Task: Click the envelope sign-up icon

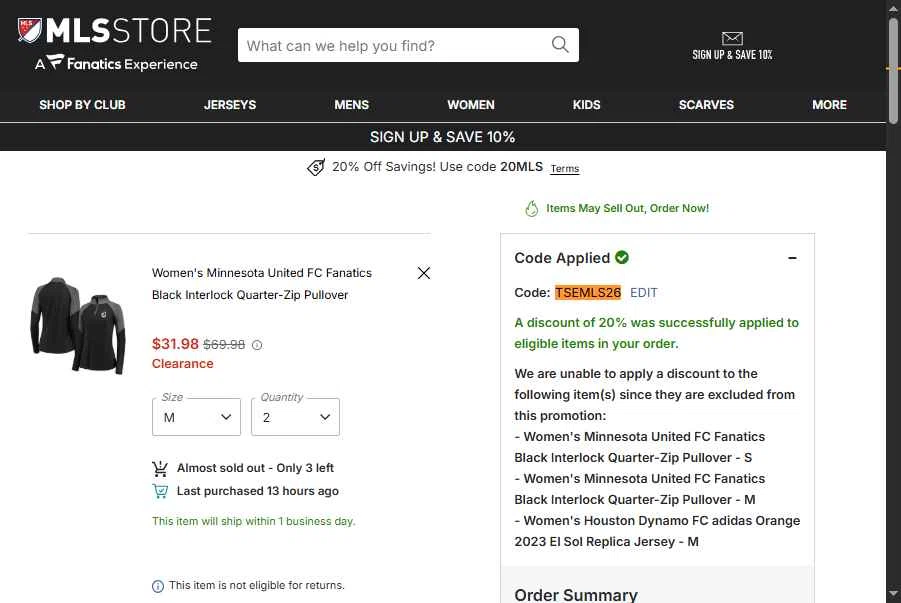Action: point(732,39)
